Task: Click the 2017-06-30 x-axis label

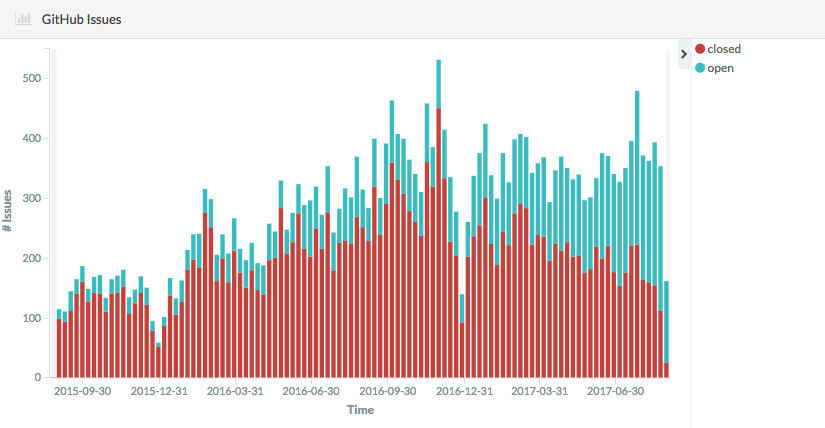Action: [617, 392]
